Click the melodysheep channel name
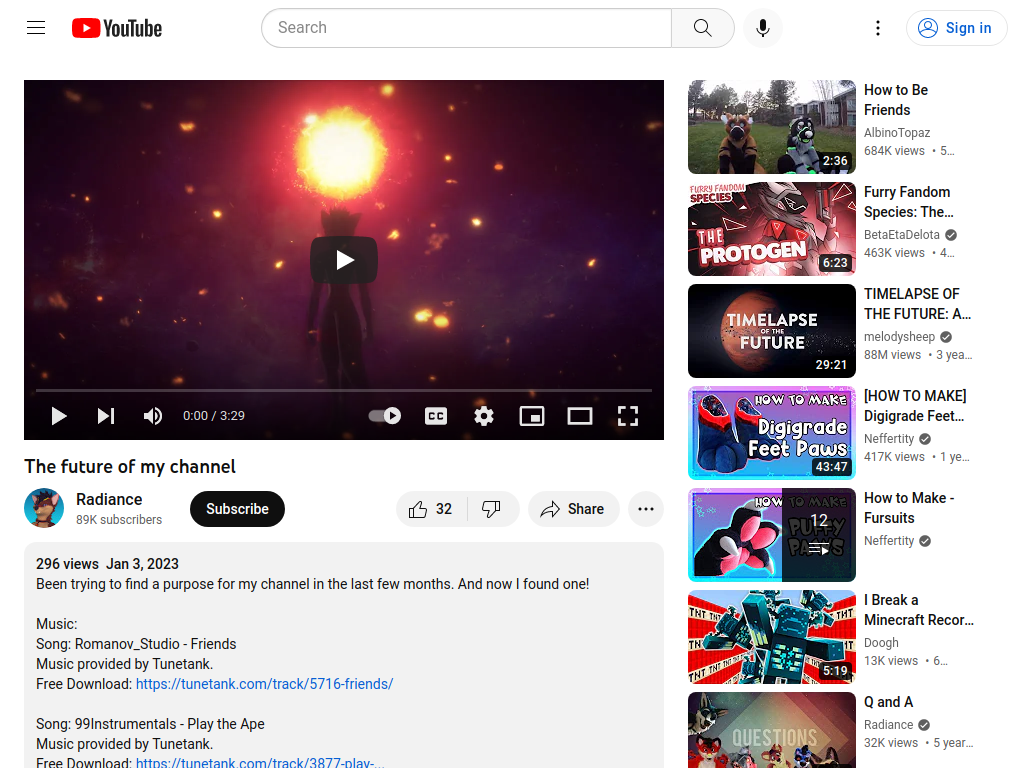1024x768 pixels. 899,336
